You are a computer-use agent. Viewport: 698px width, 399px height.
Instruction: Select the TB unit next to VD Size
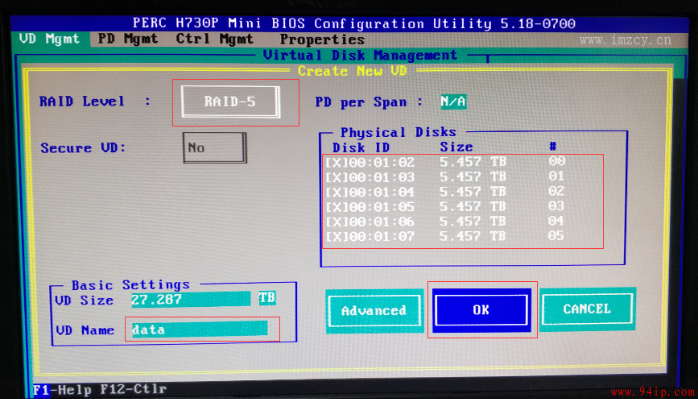(x=267, y=298)
